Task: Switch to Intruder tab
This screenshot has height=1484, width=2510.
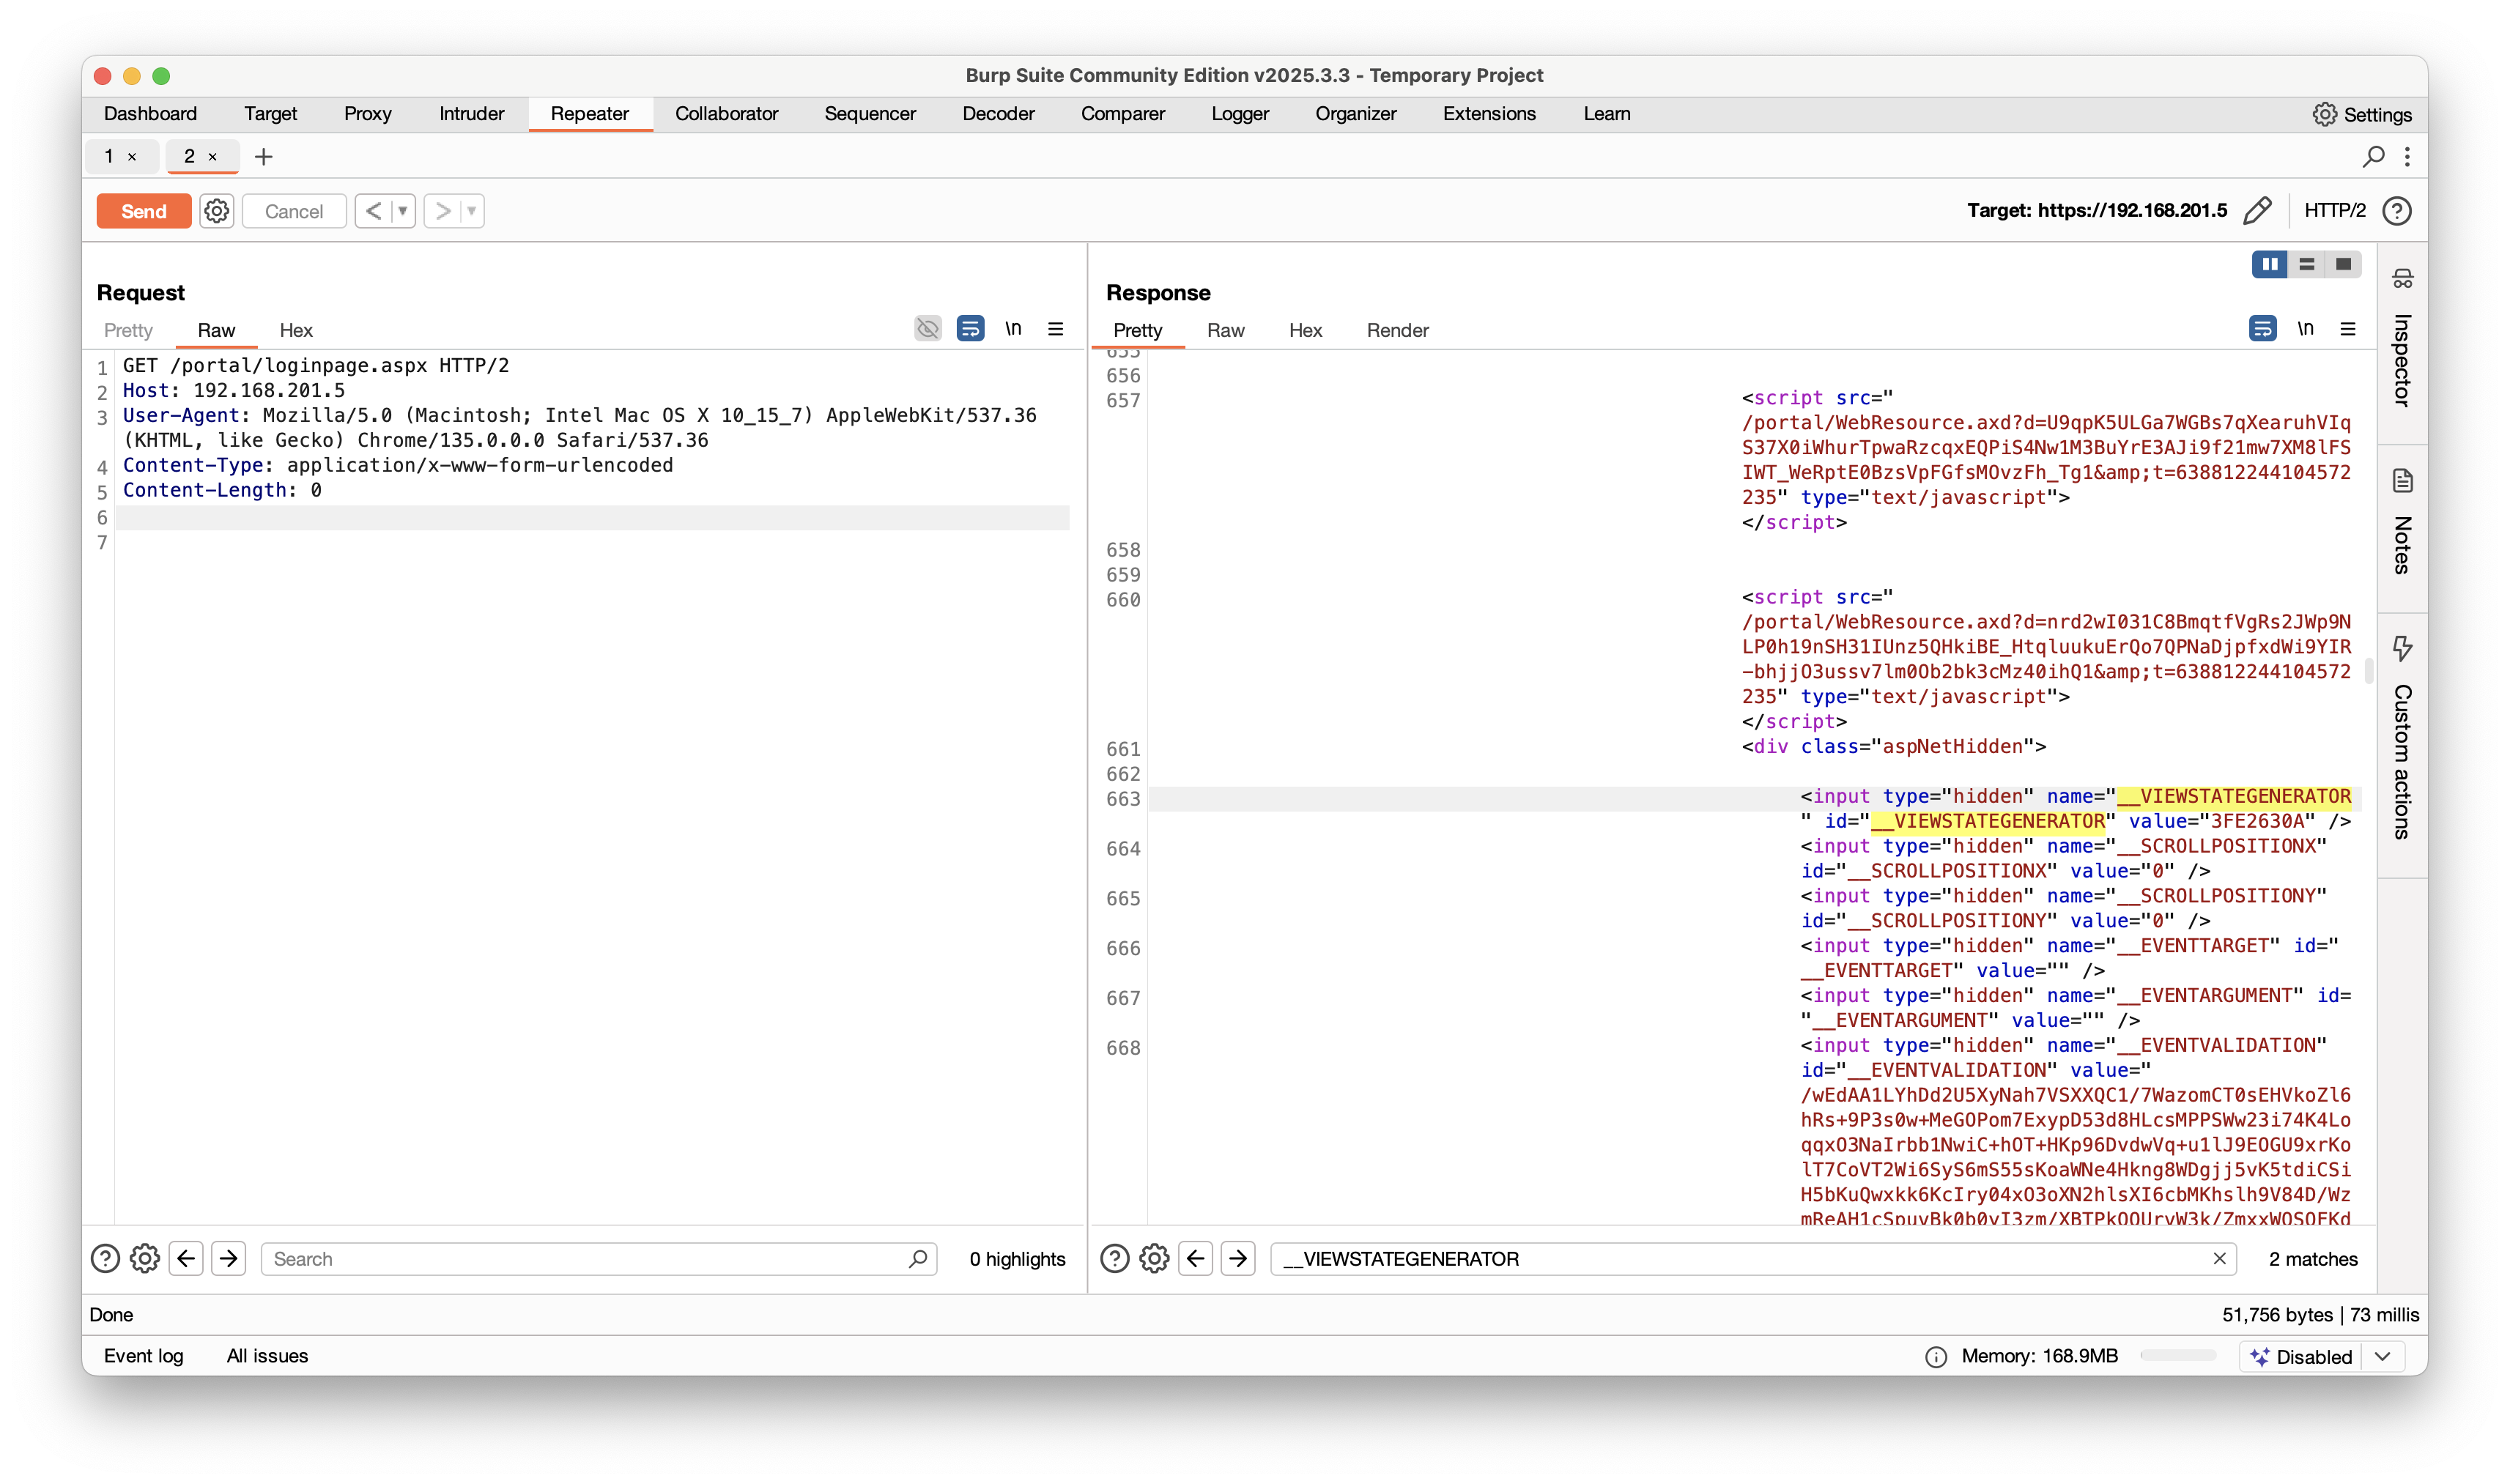Action: (x=472, y=114)
